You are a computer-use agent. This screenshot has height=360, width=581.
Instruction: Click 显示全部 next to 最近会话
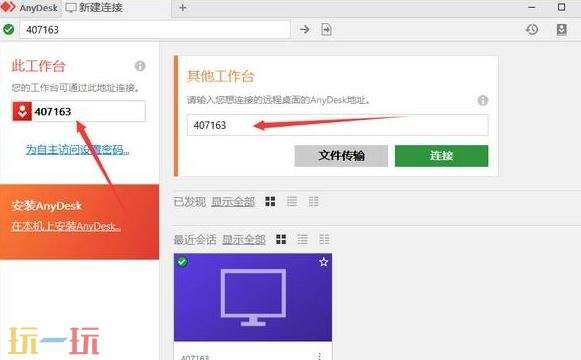244,240
